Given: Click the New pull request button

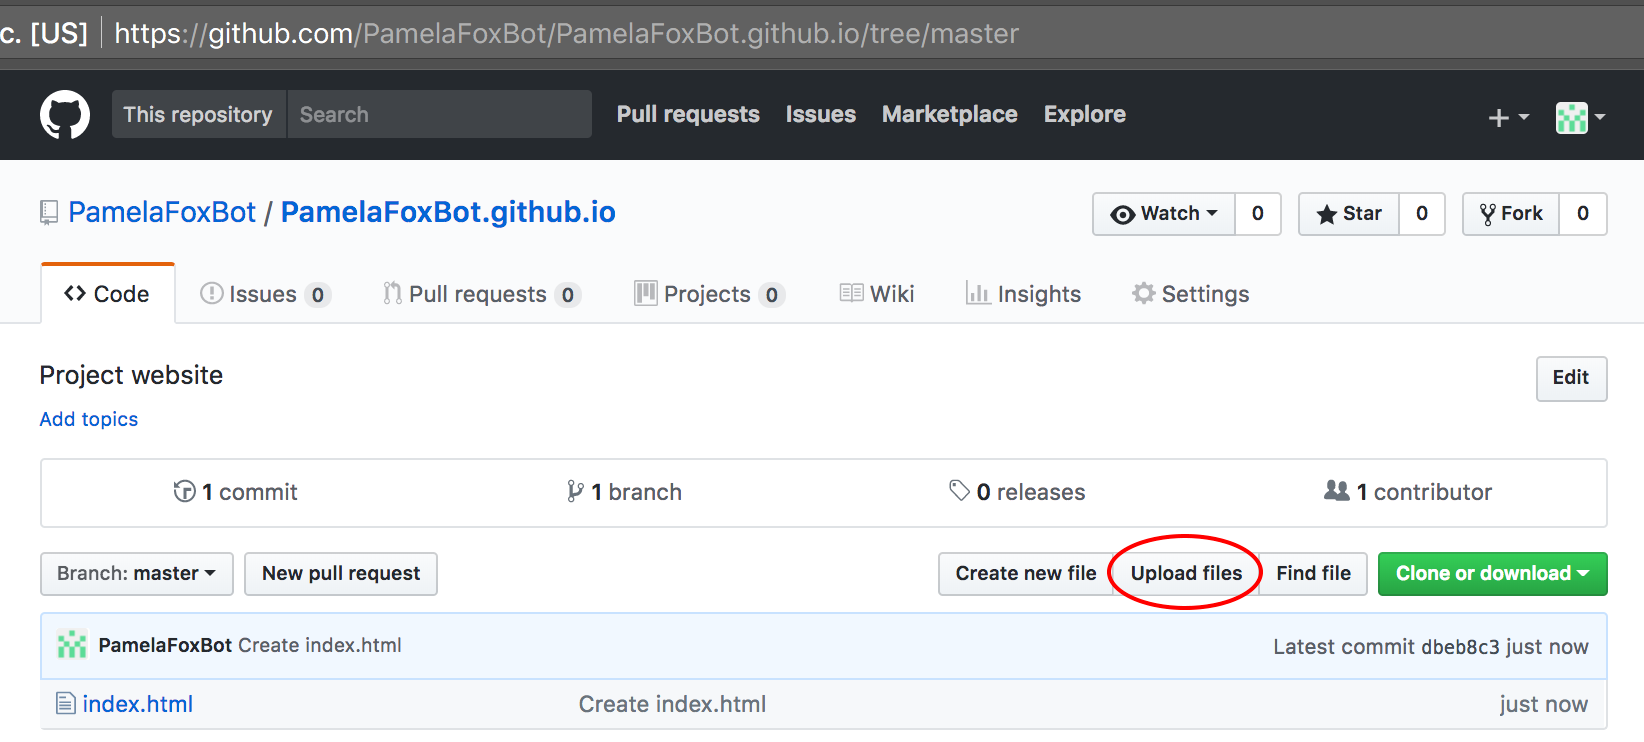Looking at the screenshot, I should tap(341, 574).
